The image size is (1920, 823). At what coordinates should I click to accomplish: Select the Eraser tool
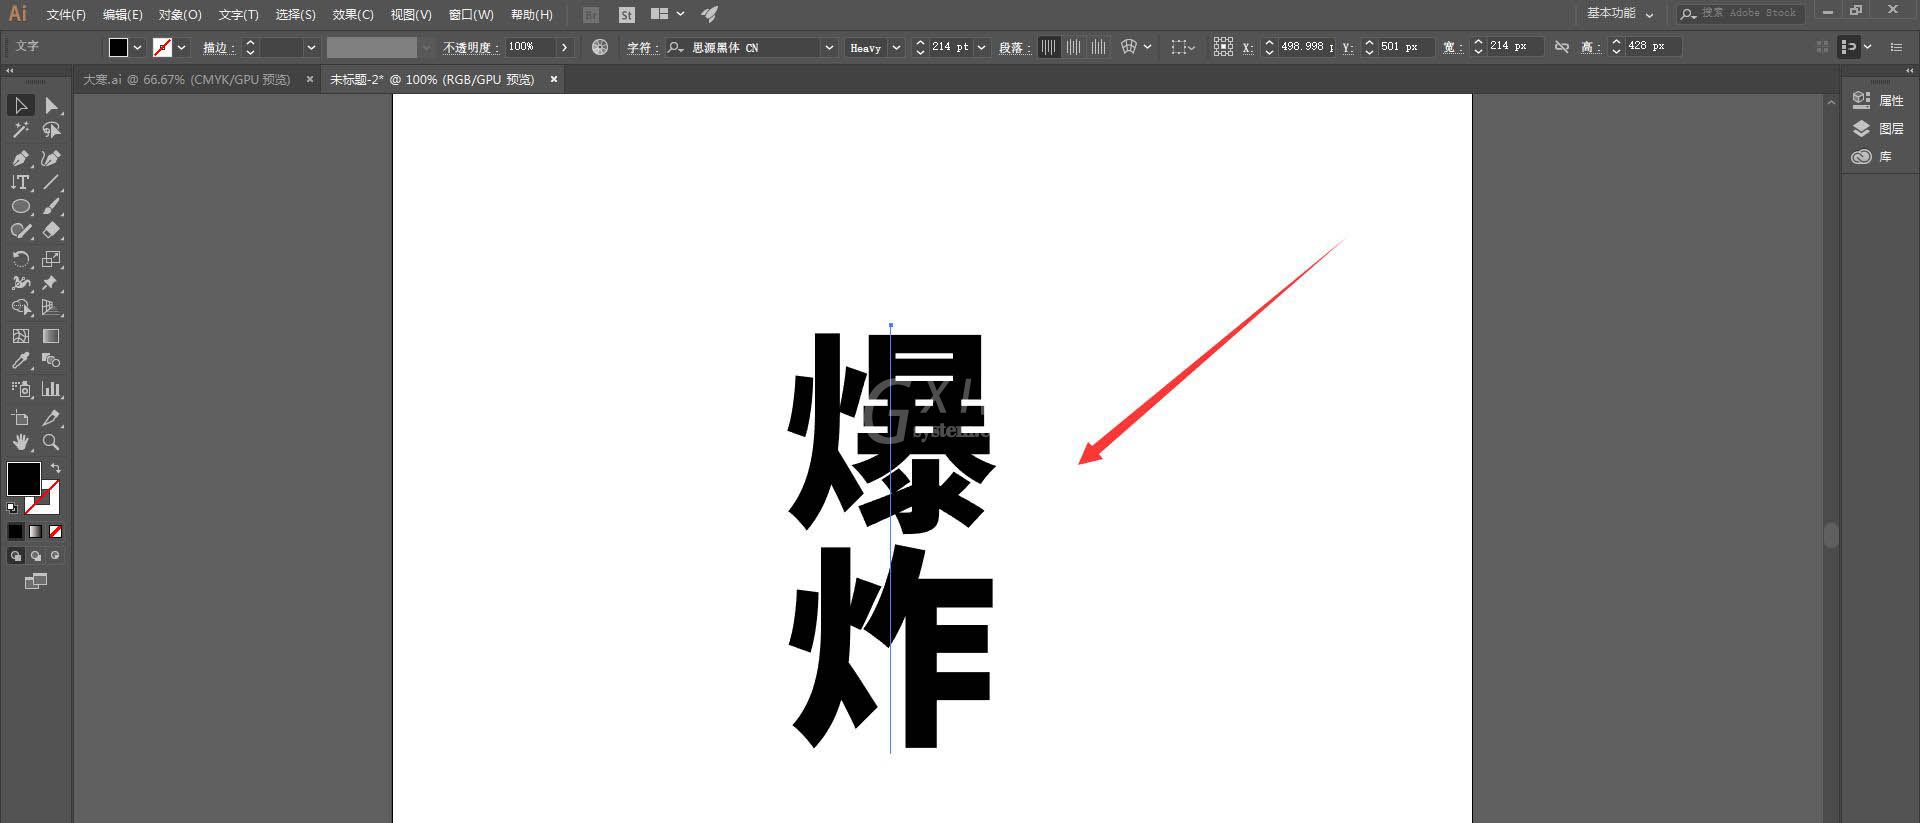tap(51, 230)
